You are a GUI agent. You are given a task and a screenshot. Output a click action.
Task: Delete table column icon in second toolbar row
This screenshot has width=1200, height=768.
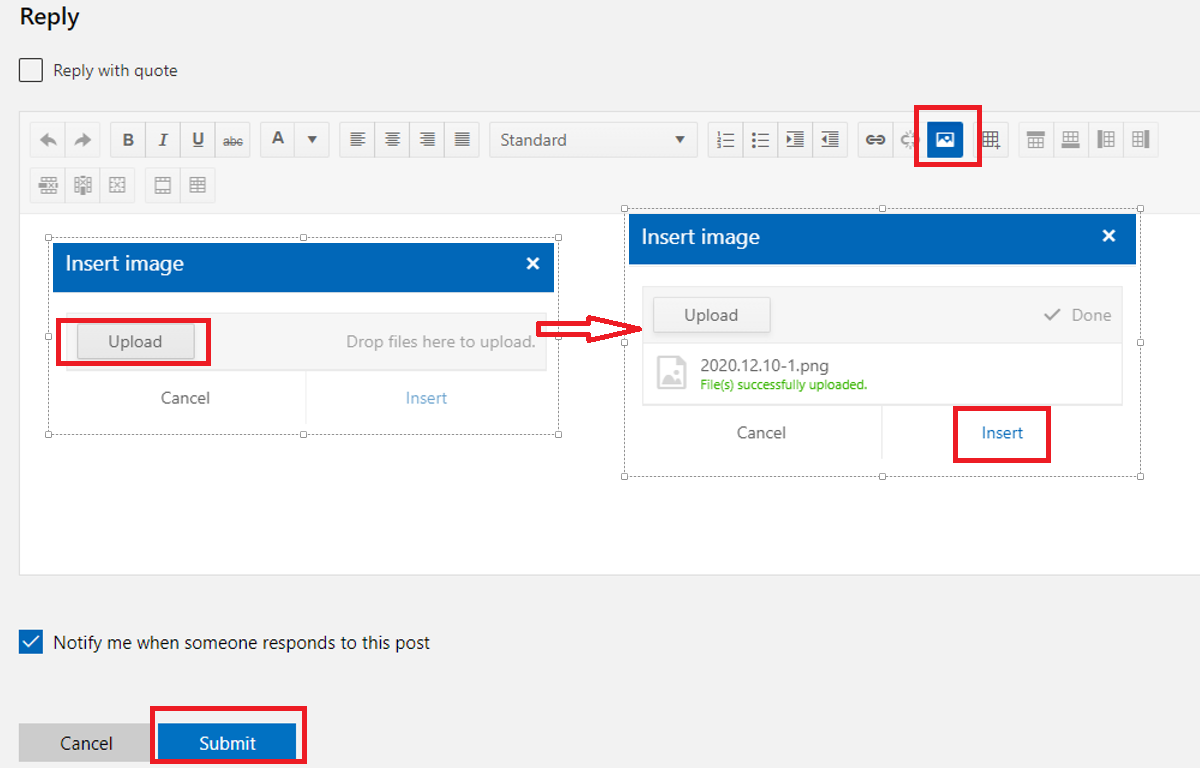pyautogui.click(x=83, y=185)
